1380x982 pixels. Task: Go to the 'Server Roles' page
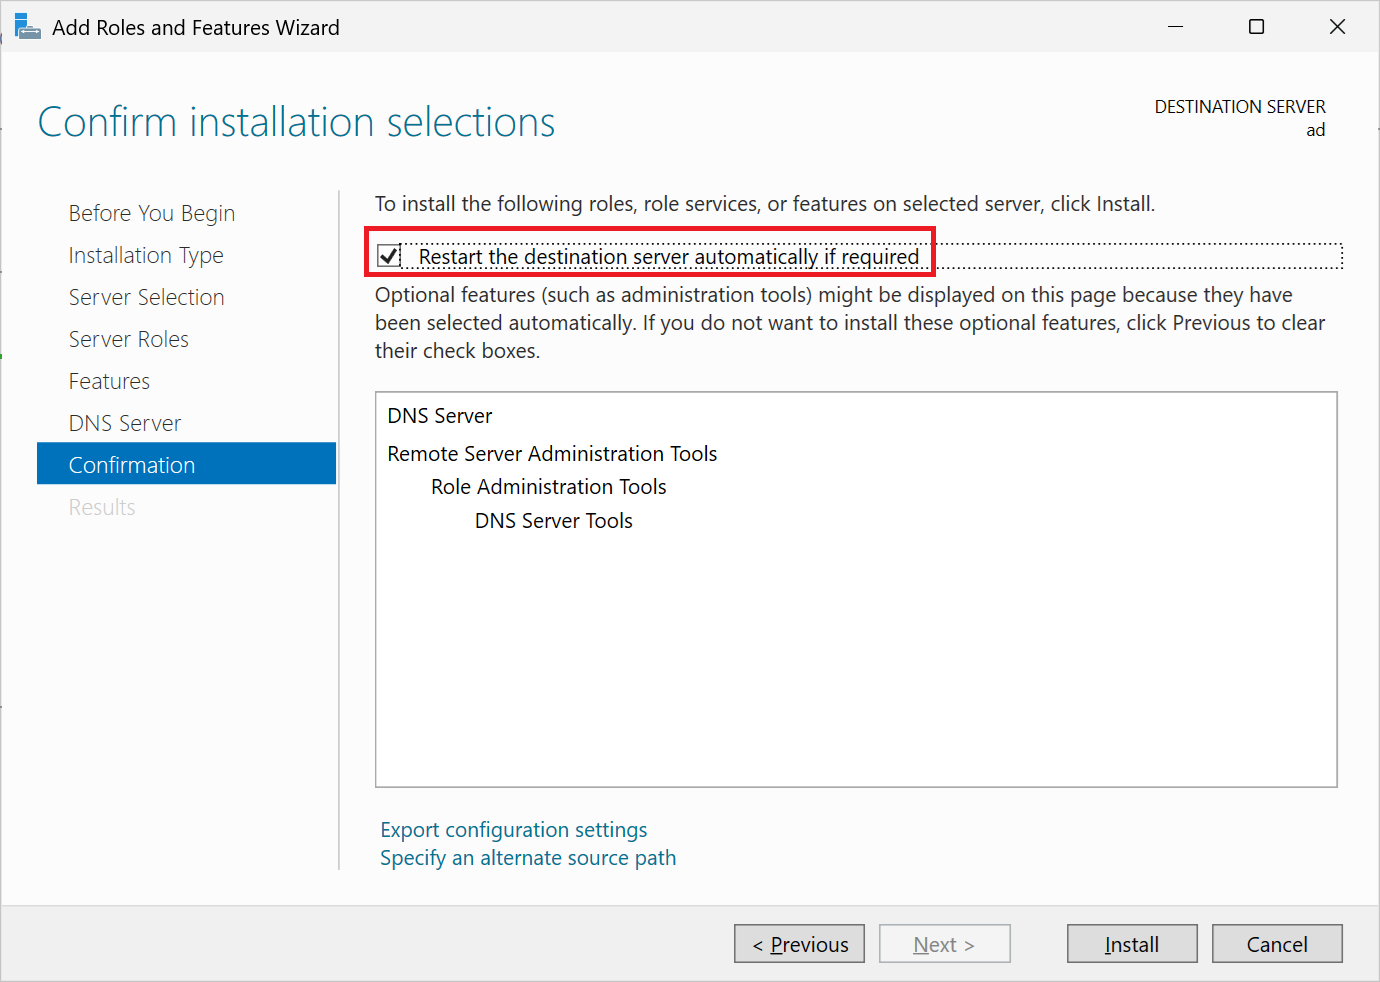[x=129, y=339]
